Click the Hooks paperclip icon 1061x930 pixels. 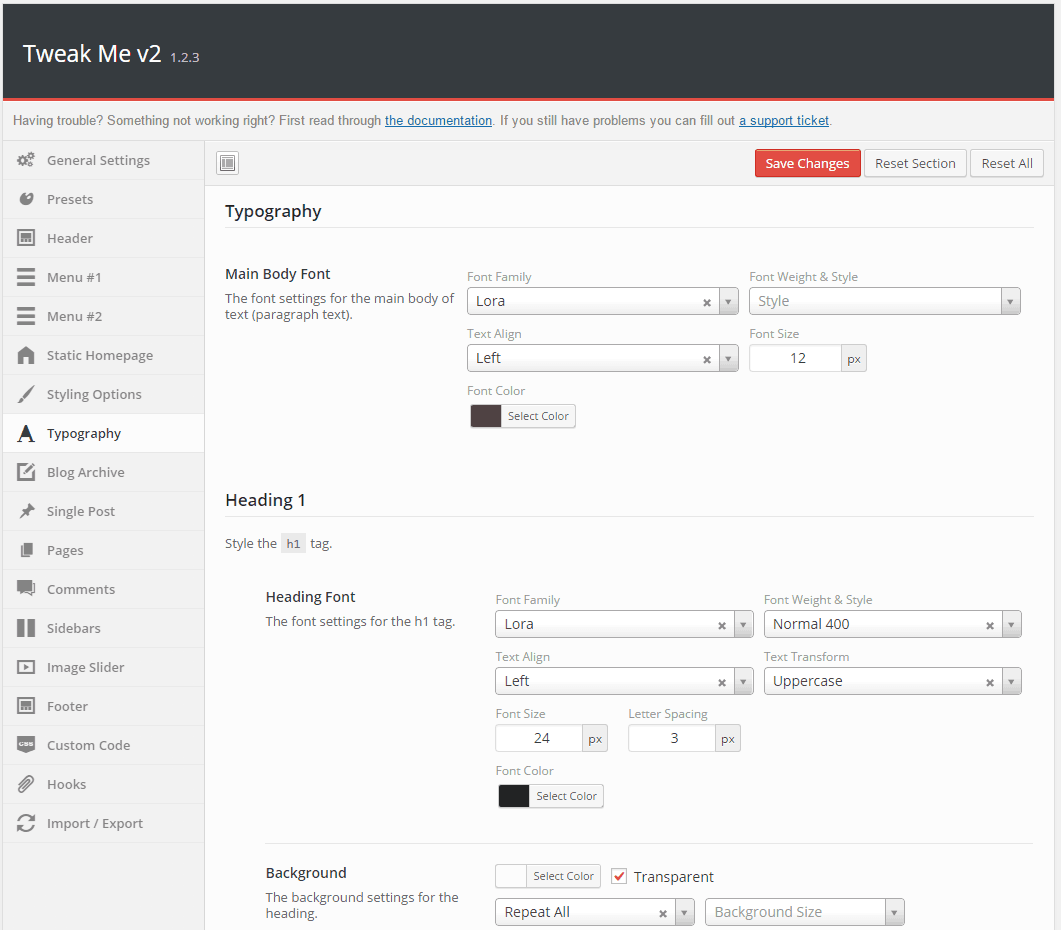pyautogui.click(x=26, y=784)
